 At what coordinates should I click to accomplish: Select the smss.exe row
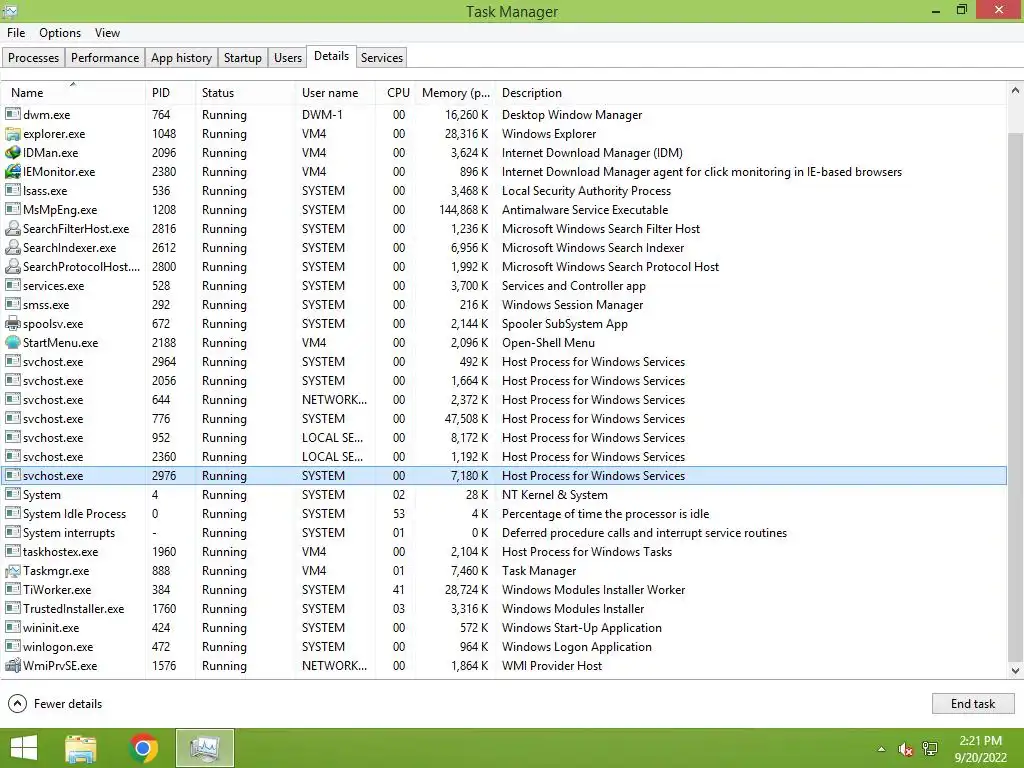click(x=504, y=304)
